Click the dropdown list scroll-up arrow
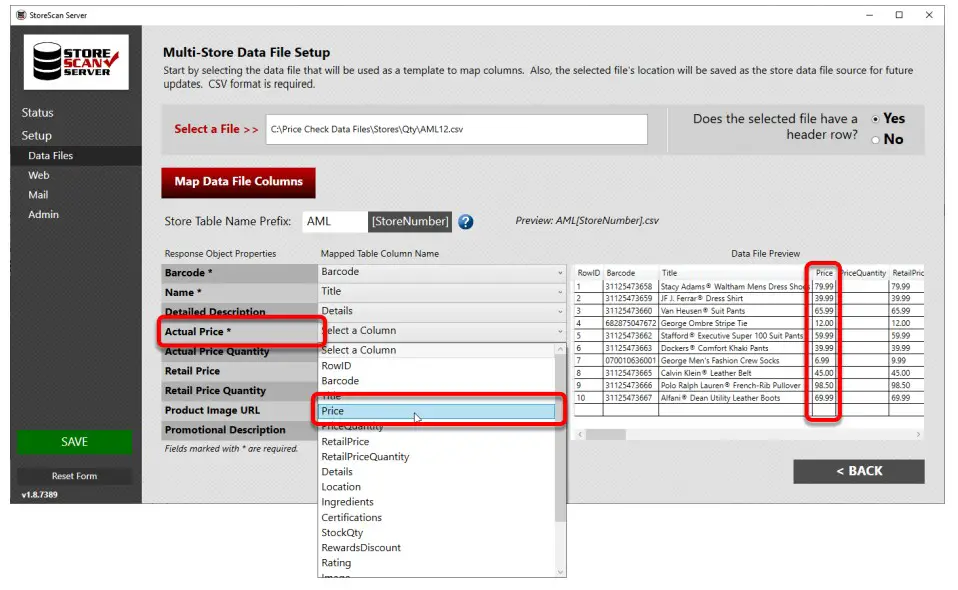Screen dimensions: 958x590 click(x=560, y=349)
